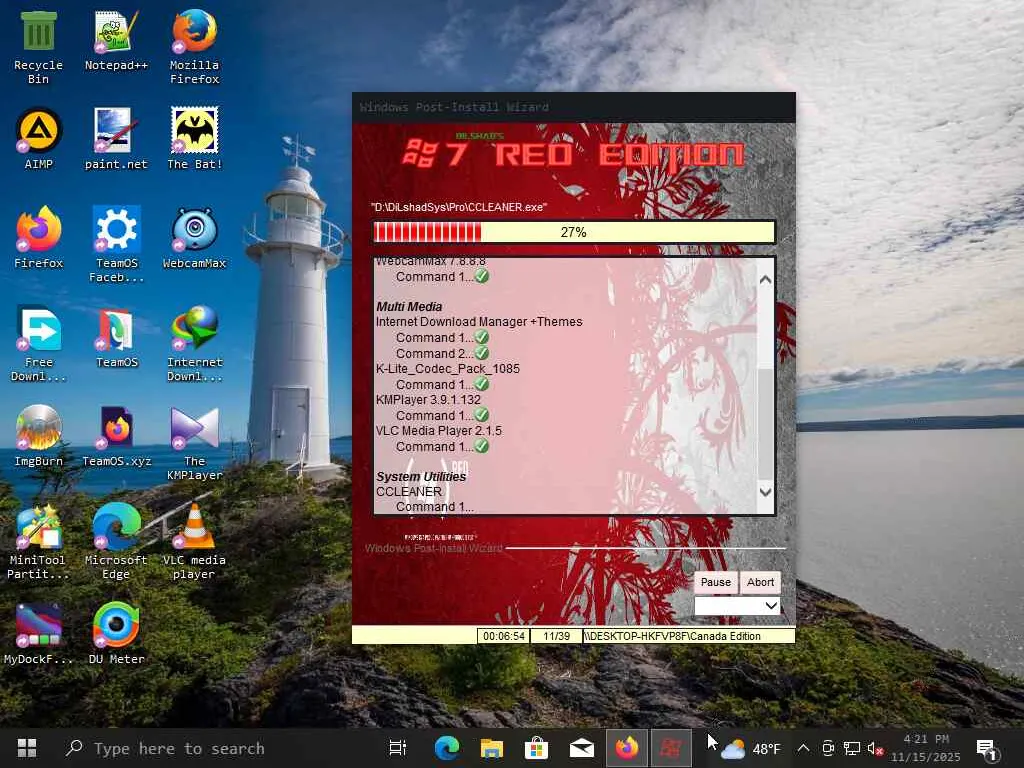Click the DESKTOP-HKFVP8F\Canada Edition status text
Viewport: 1024px width, 768px height.
(673, 636)
